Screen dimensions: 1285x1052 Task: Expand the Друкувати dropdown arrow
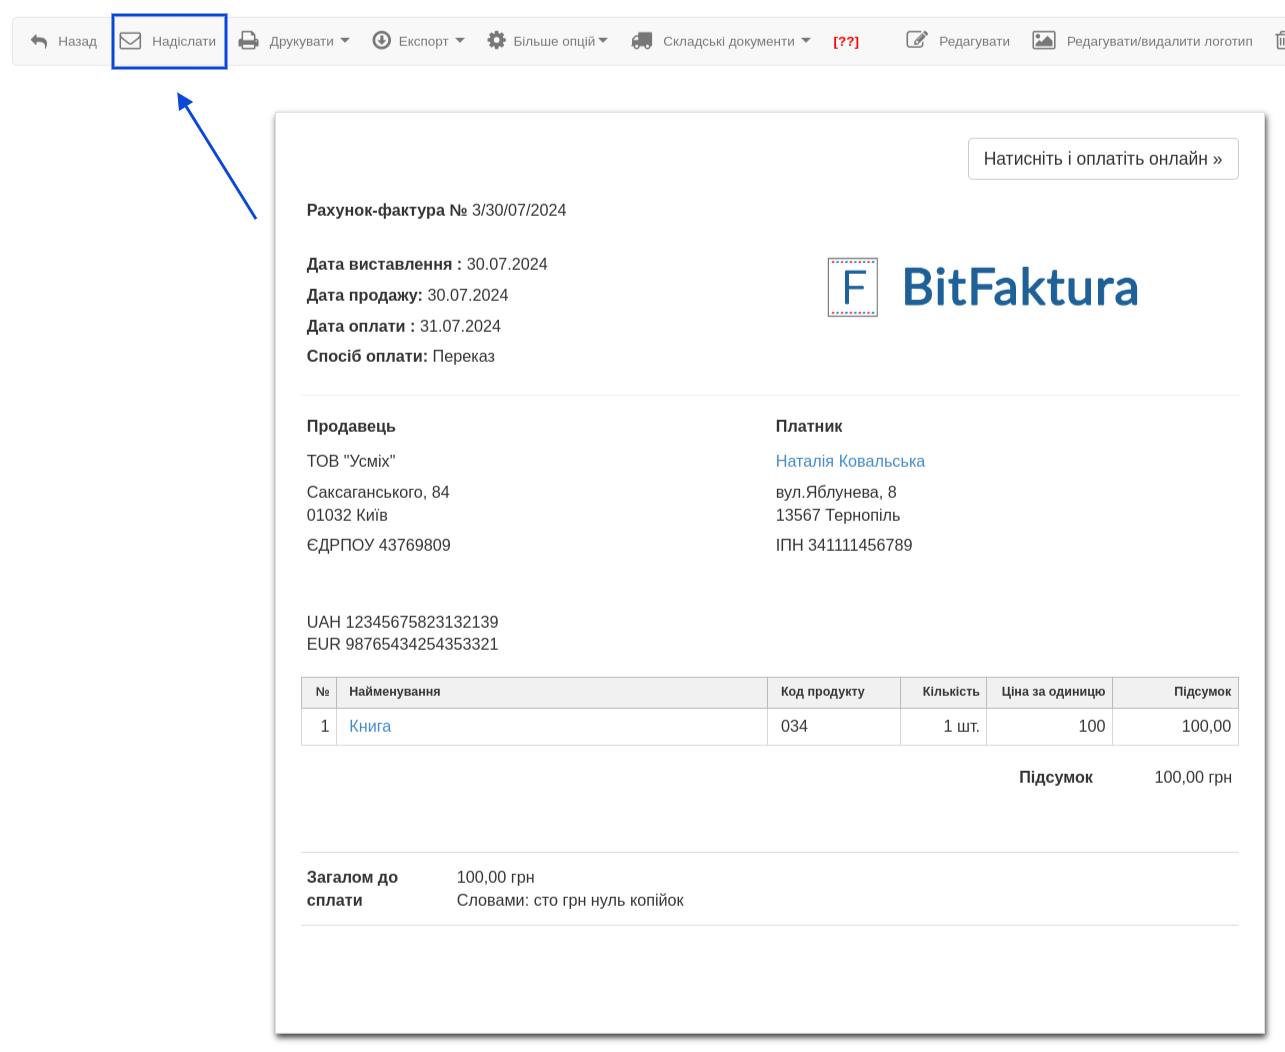345,41
